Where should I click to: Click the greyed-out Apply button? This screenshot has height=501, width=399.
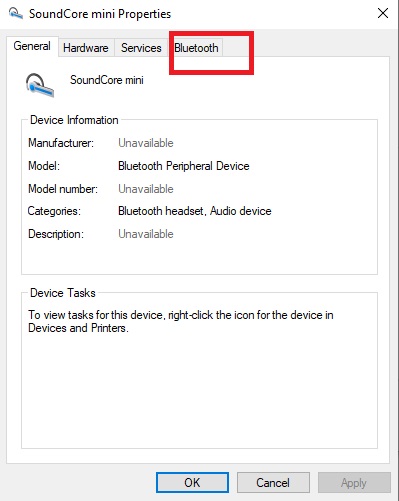tap(354, 482)
